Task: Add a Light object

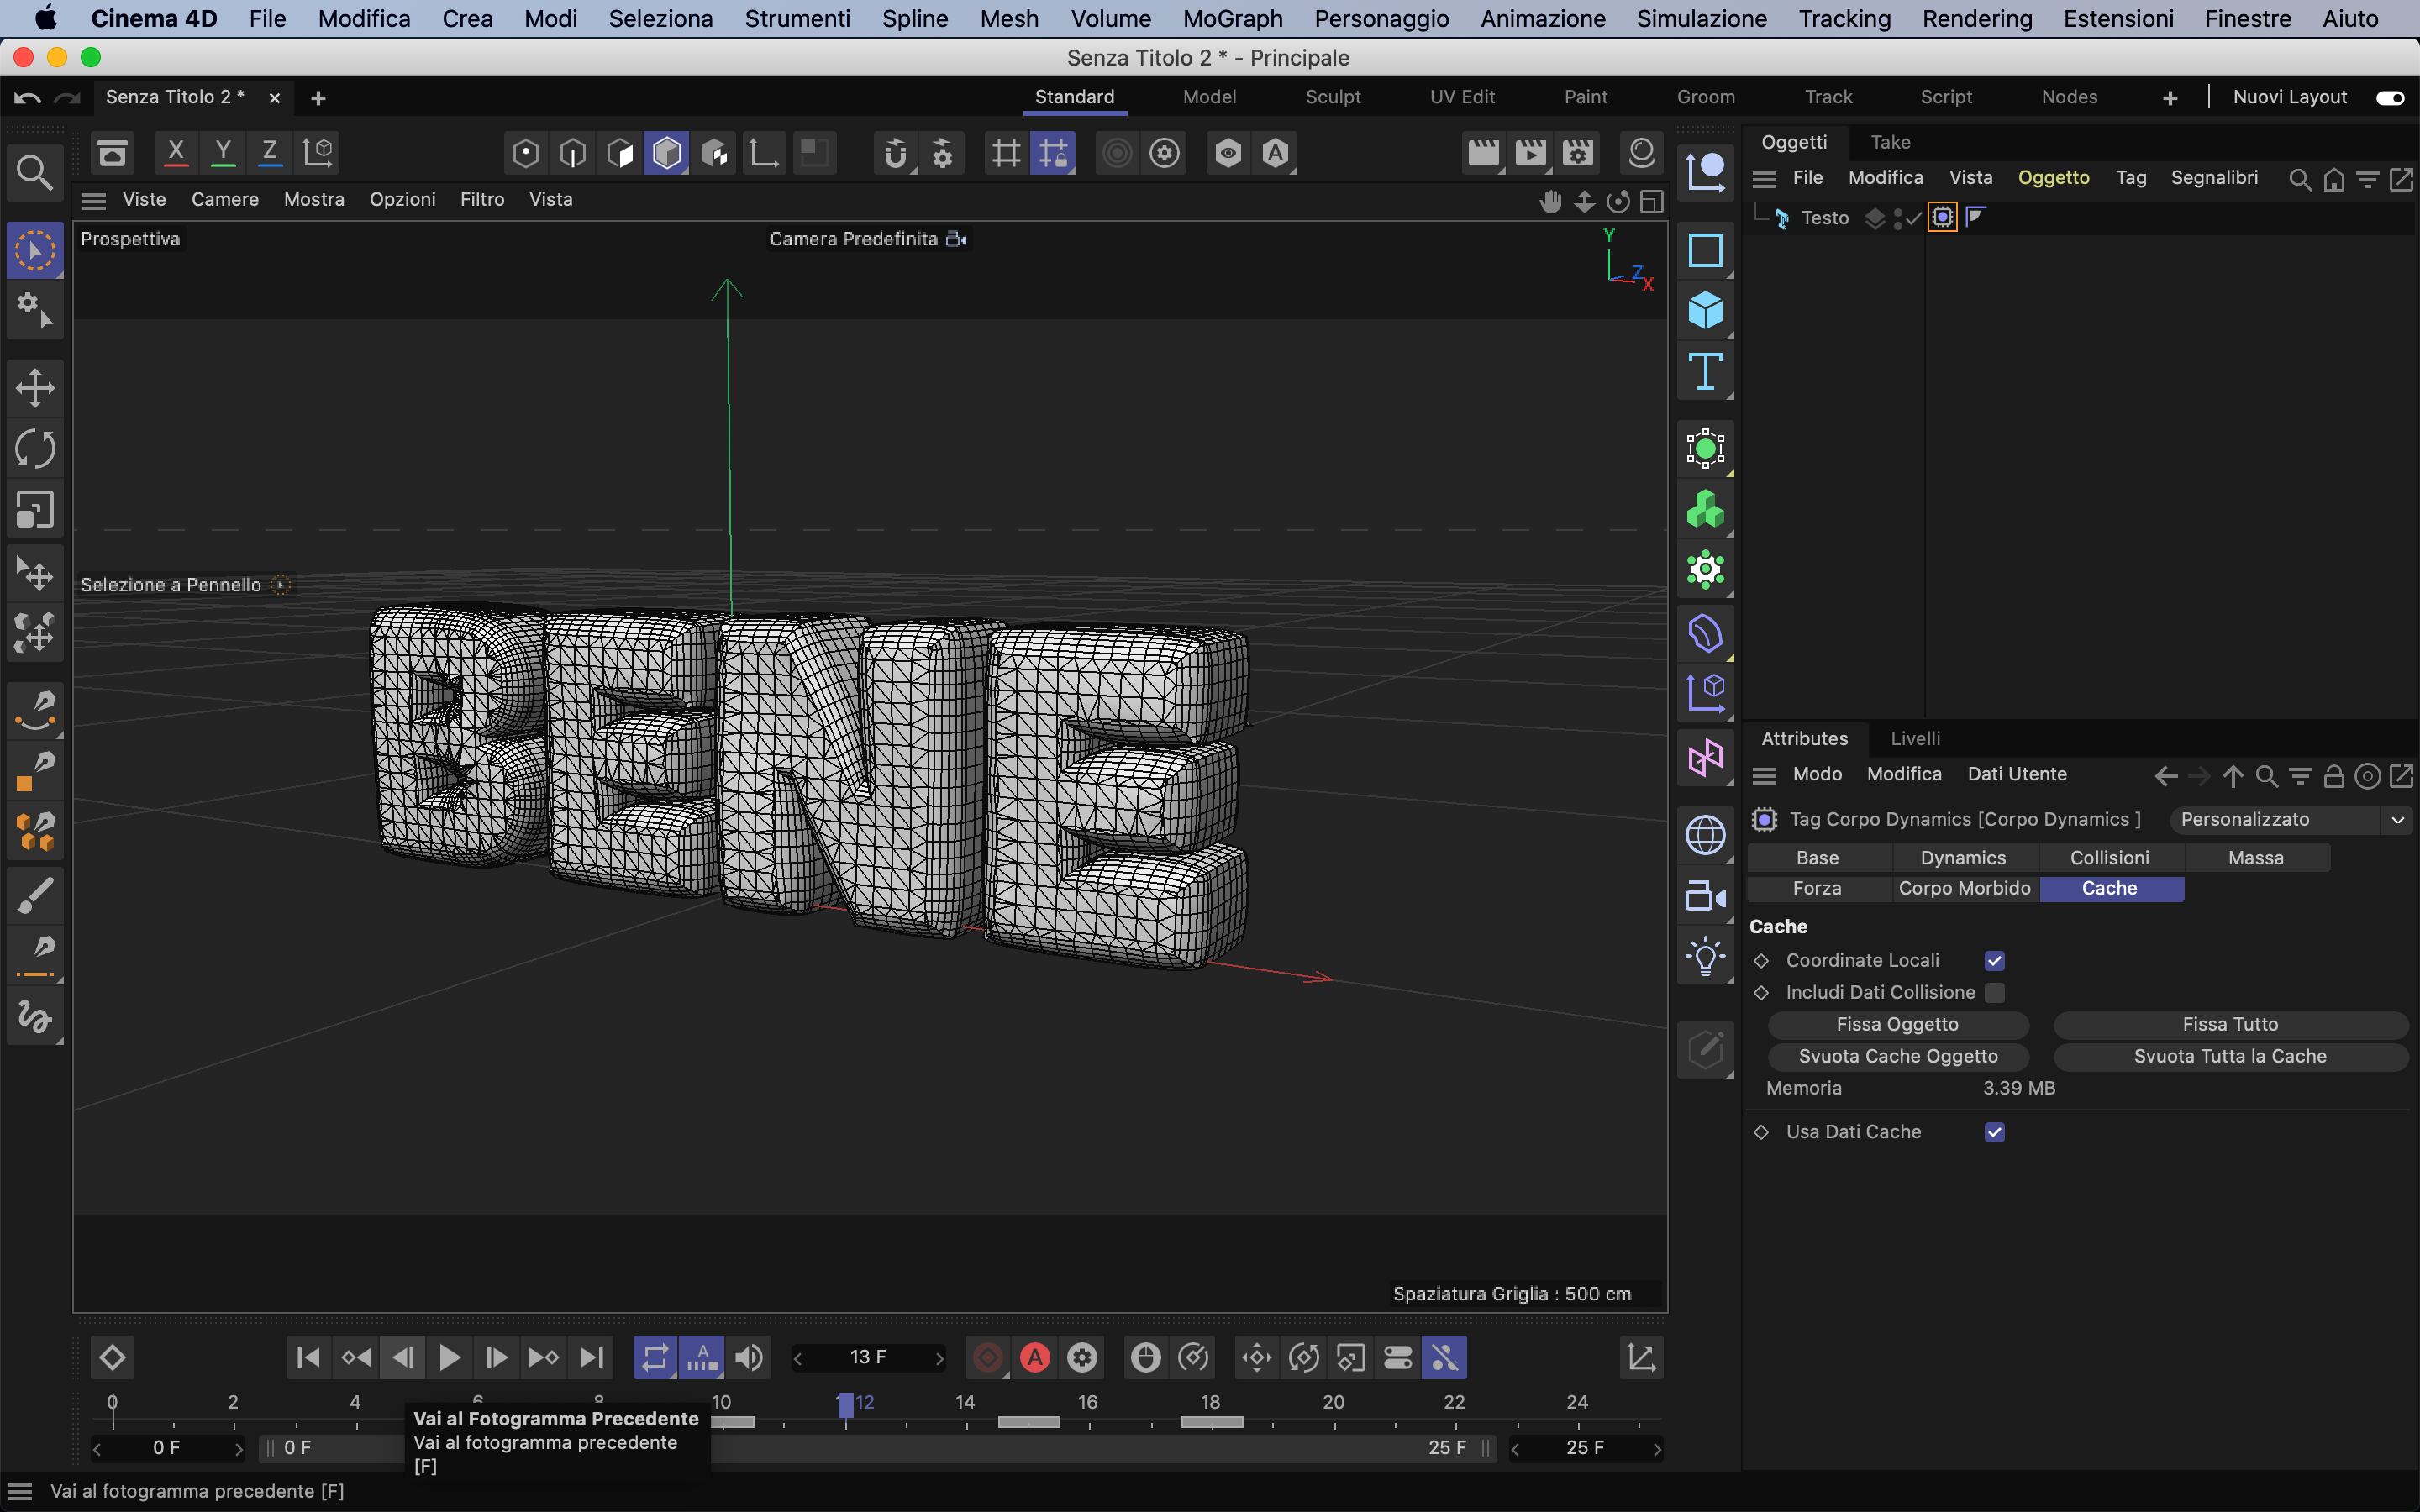Action: pos(1705,957)
